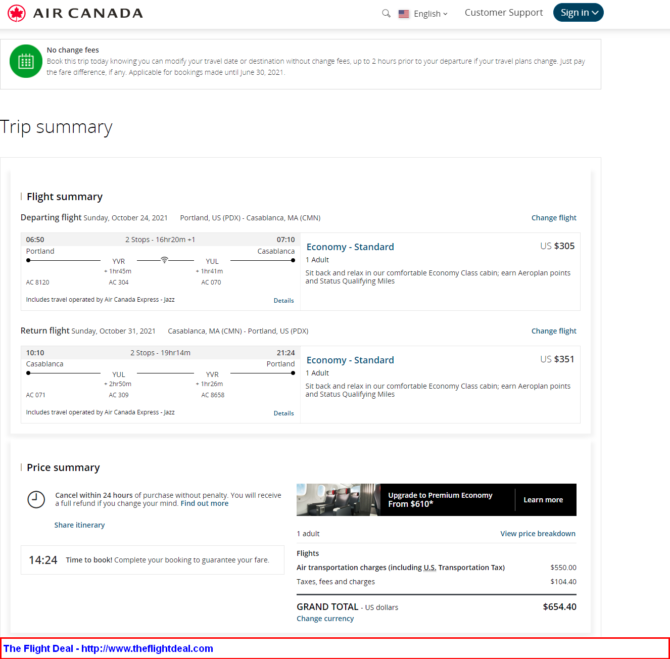
Task: Click Share itinerary
Action: (79, 525)
